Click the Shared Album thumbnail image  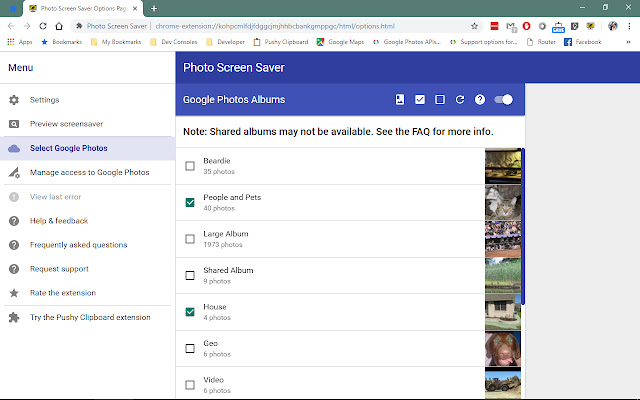tap(502, 275)
